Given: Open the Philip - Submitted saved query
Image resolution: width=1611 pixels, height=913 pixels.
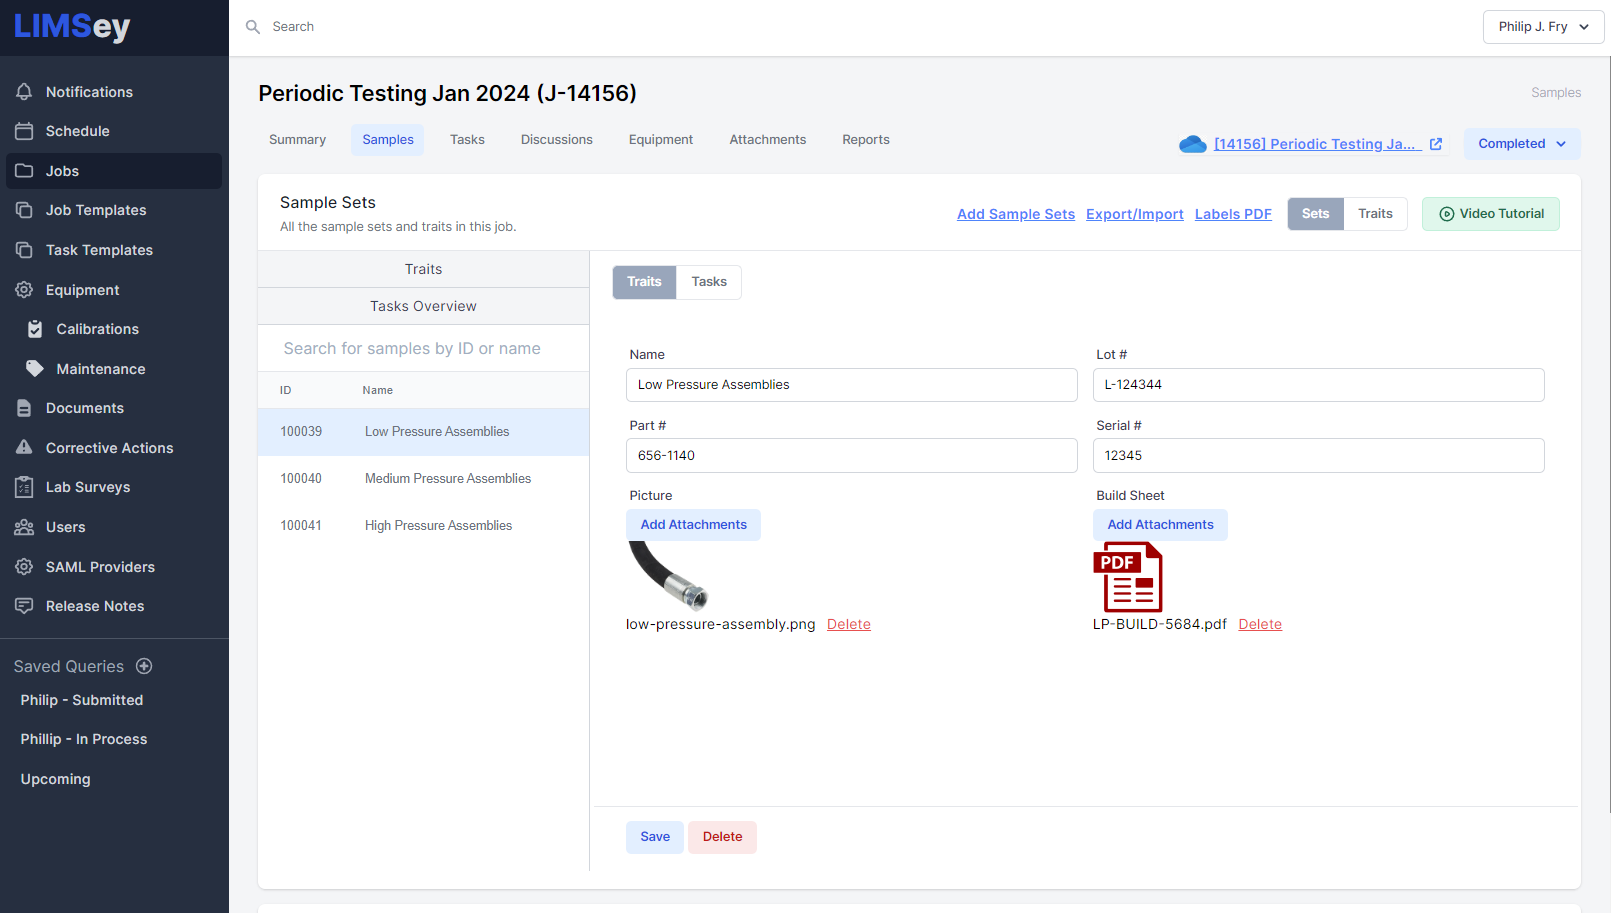Looking at the screenshot, I should click(x=82, y=700).
